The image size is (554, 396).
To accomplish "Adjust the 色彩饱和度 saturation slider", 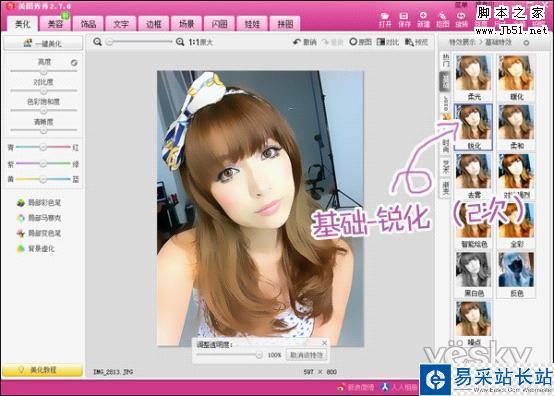I will point(43,111).
